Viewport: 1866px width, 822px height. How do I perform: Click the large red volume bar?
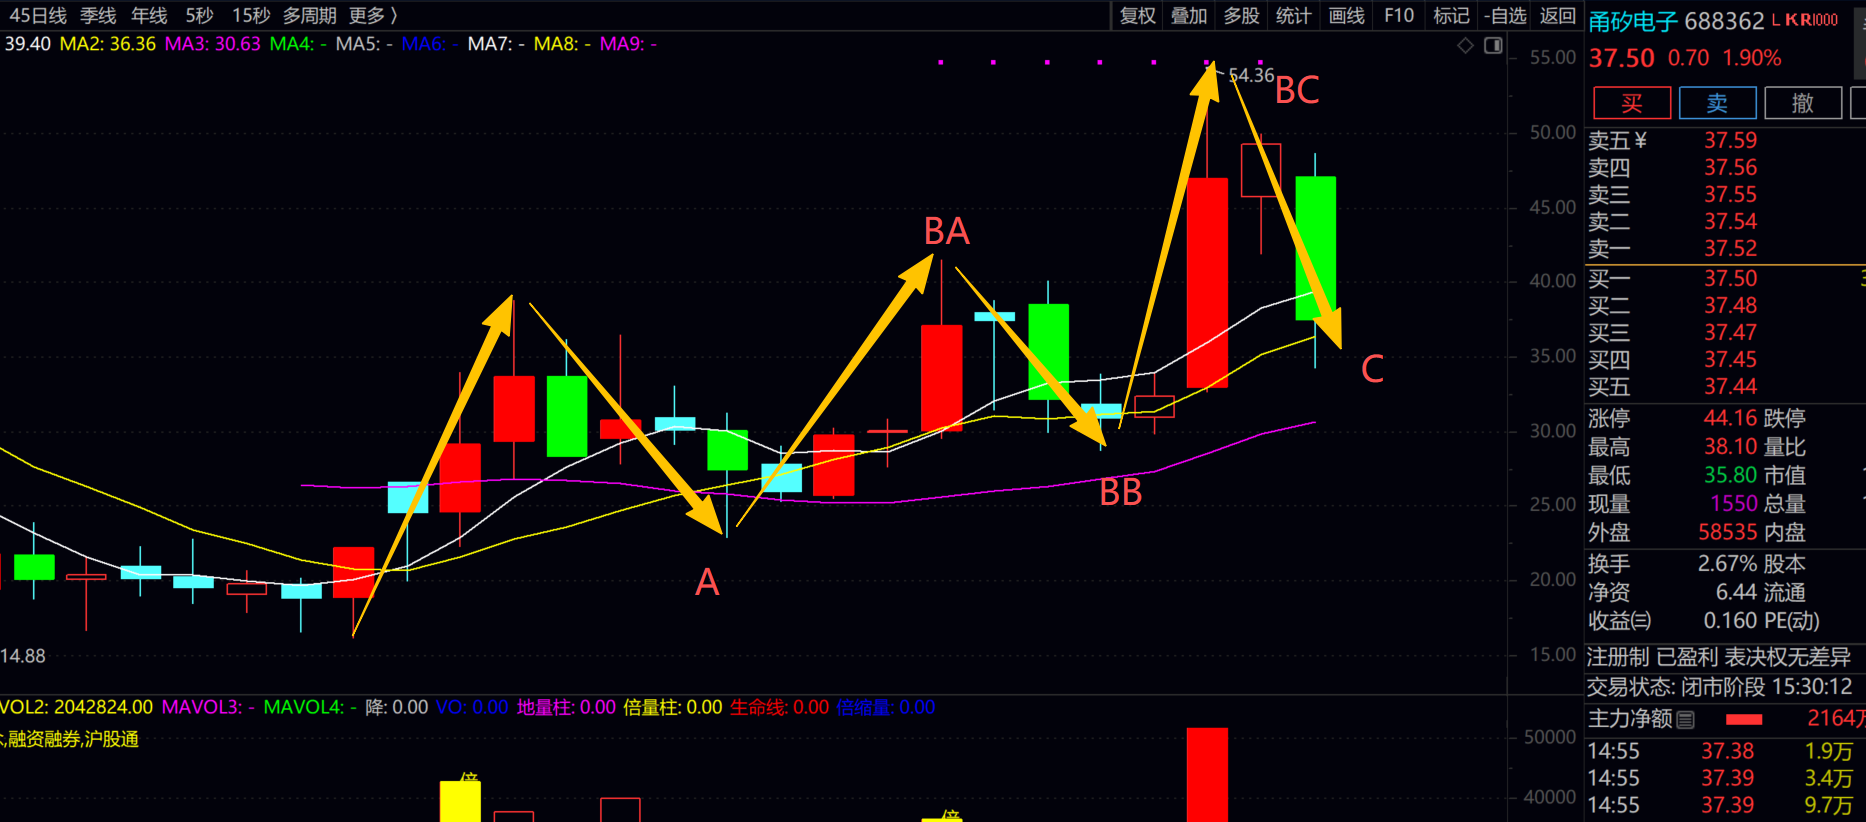[1207, 775]
